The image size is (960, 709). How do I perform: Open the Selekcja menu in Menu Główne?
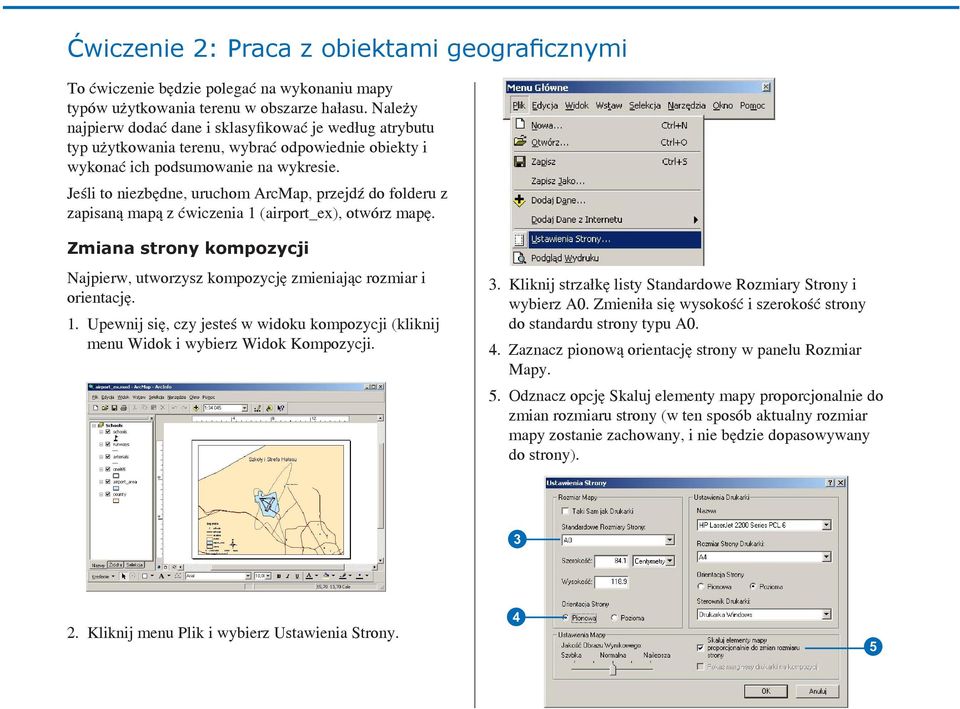[645, 105]
